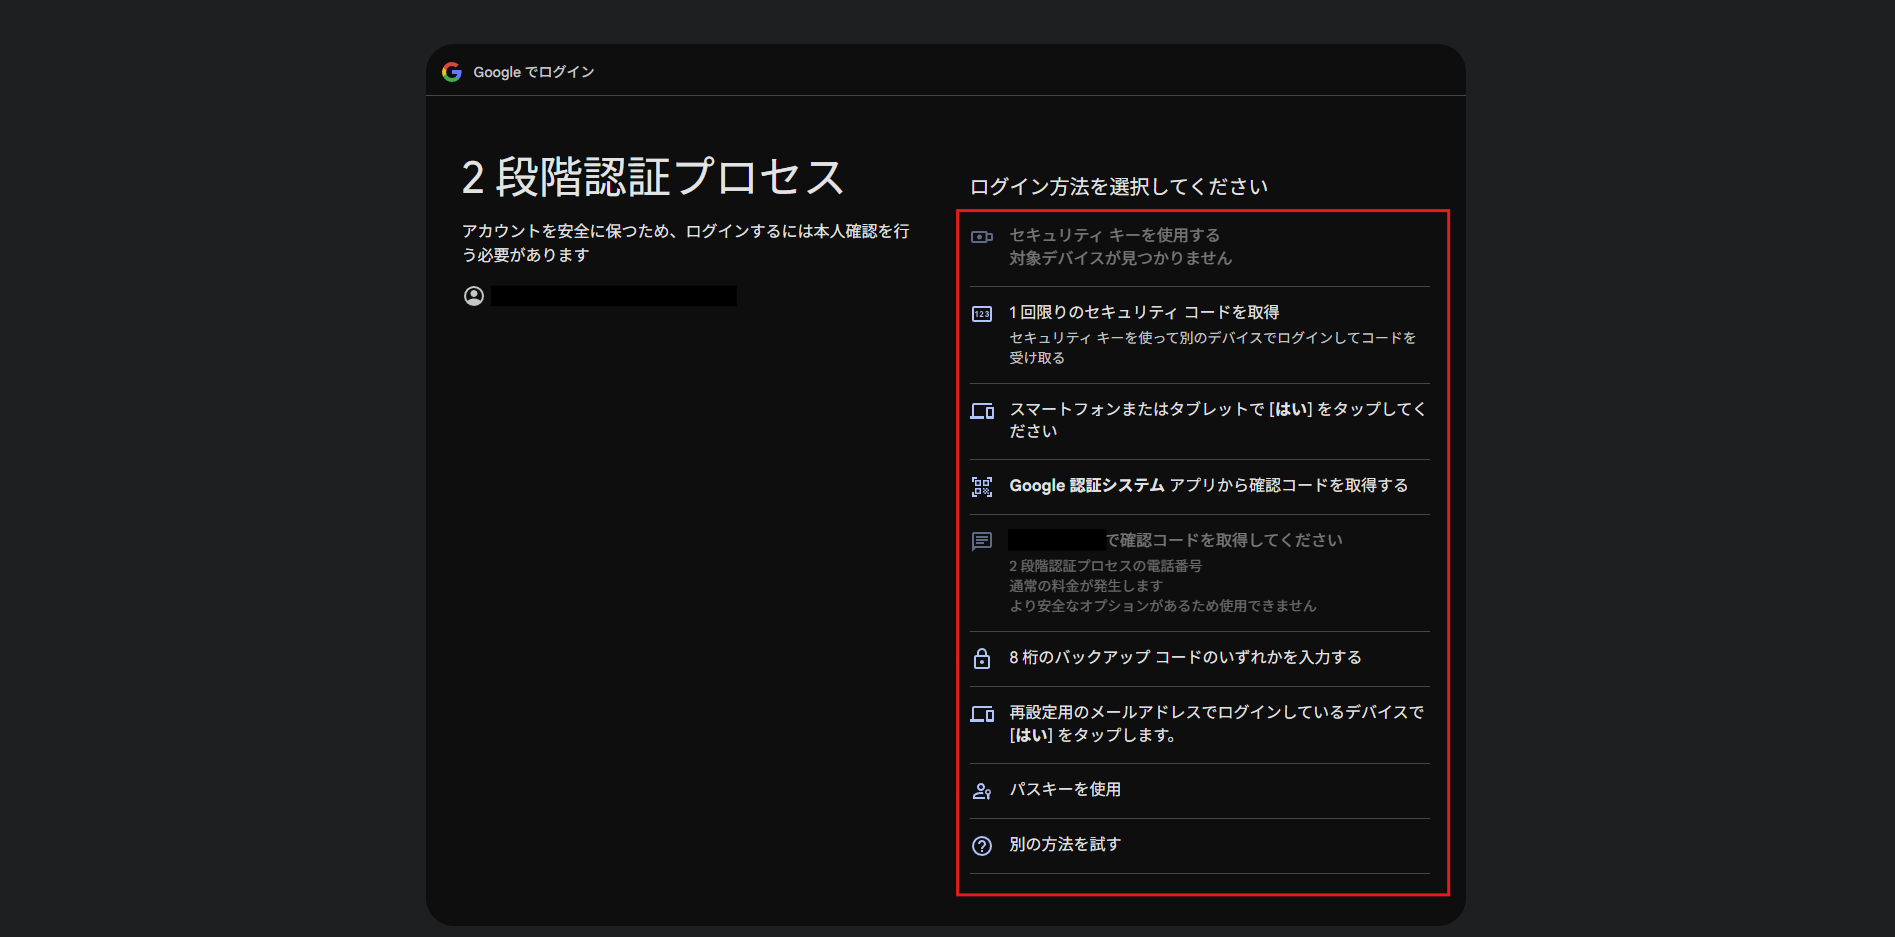Screen dimensions: 1895x937
Task: Select パスキーを使用 option
Action: pos(1065,790)
